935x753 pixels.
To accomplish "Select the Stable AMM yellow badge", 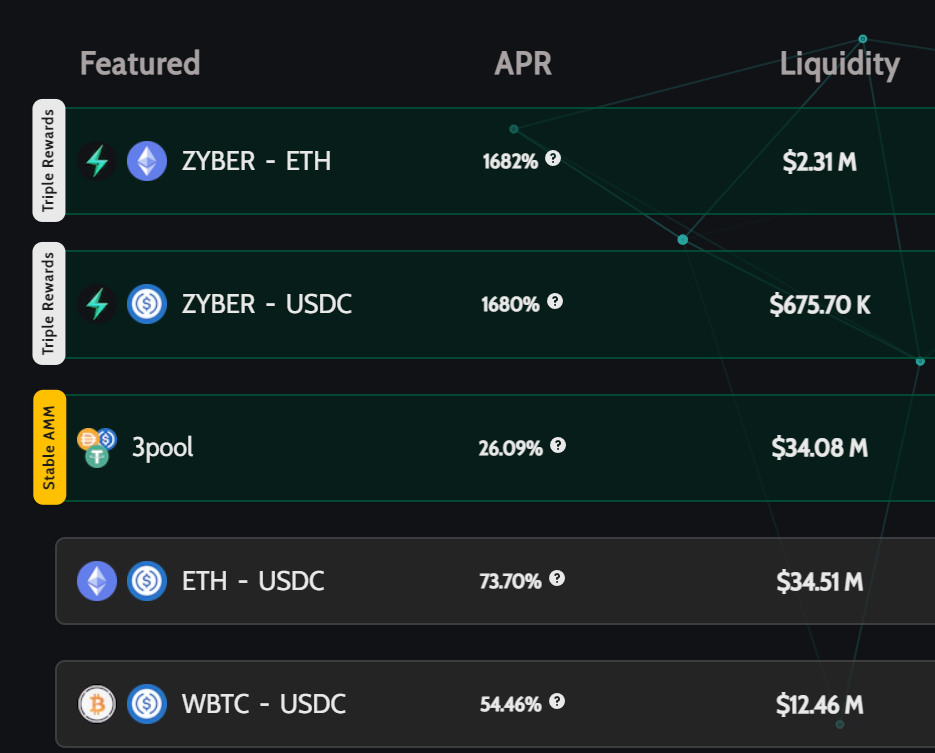I will click(49, 447).
